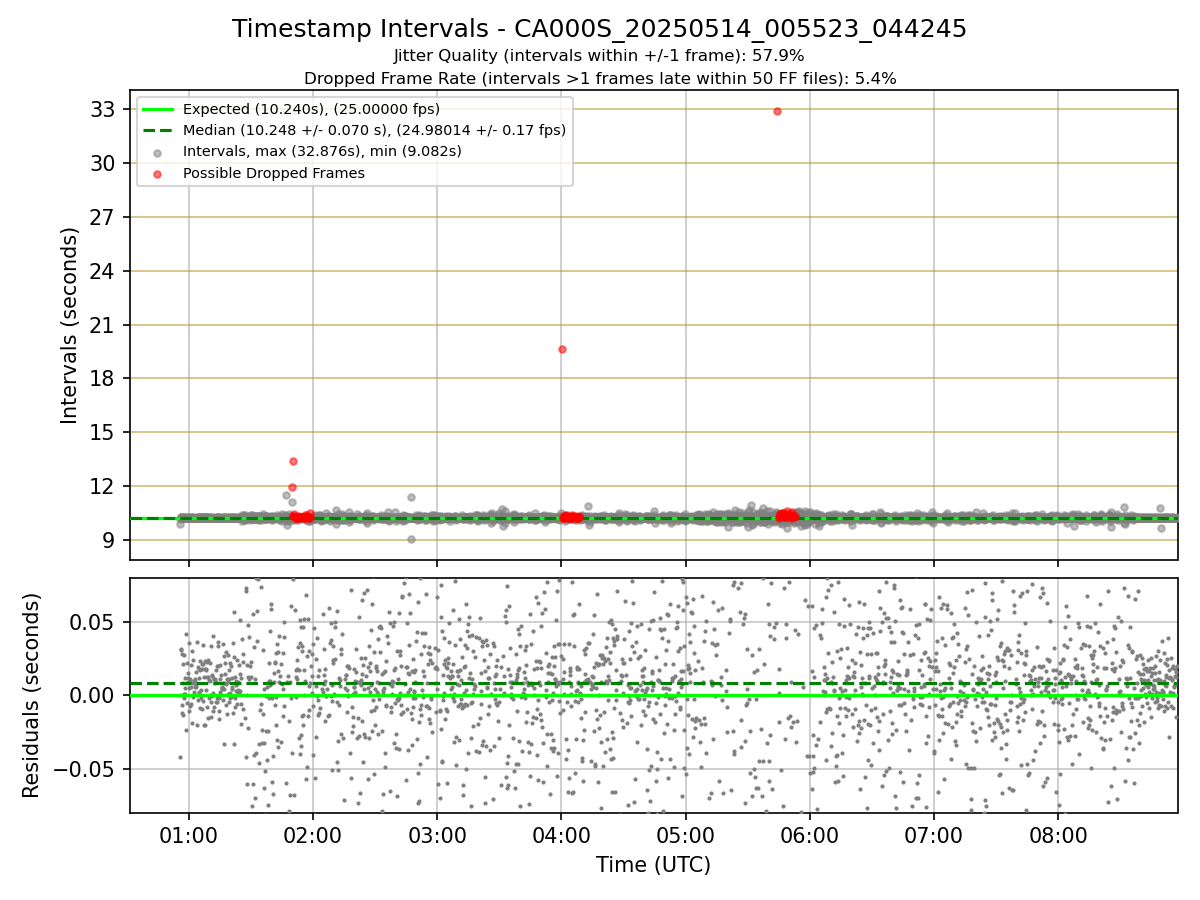Click the 24 tick on intervals axis
This screenshot has width=1200, height=900.
pyautogui.click(x=103, y=271)
